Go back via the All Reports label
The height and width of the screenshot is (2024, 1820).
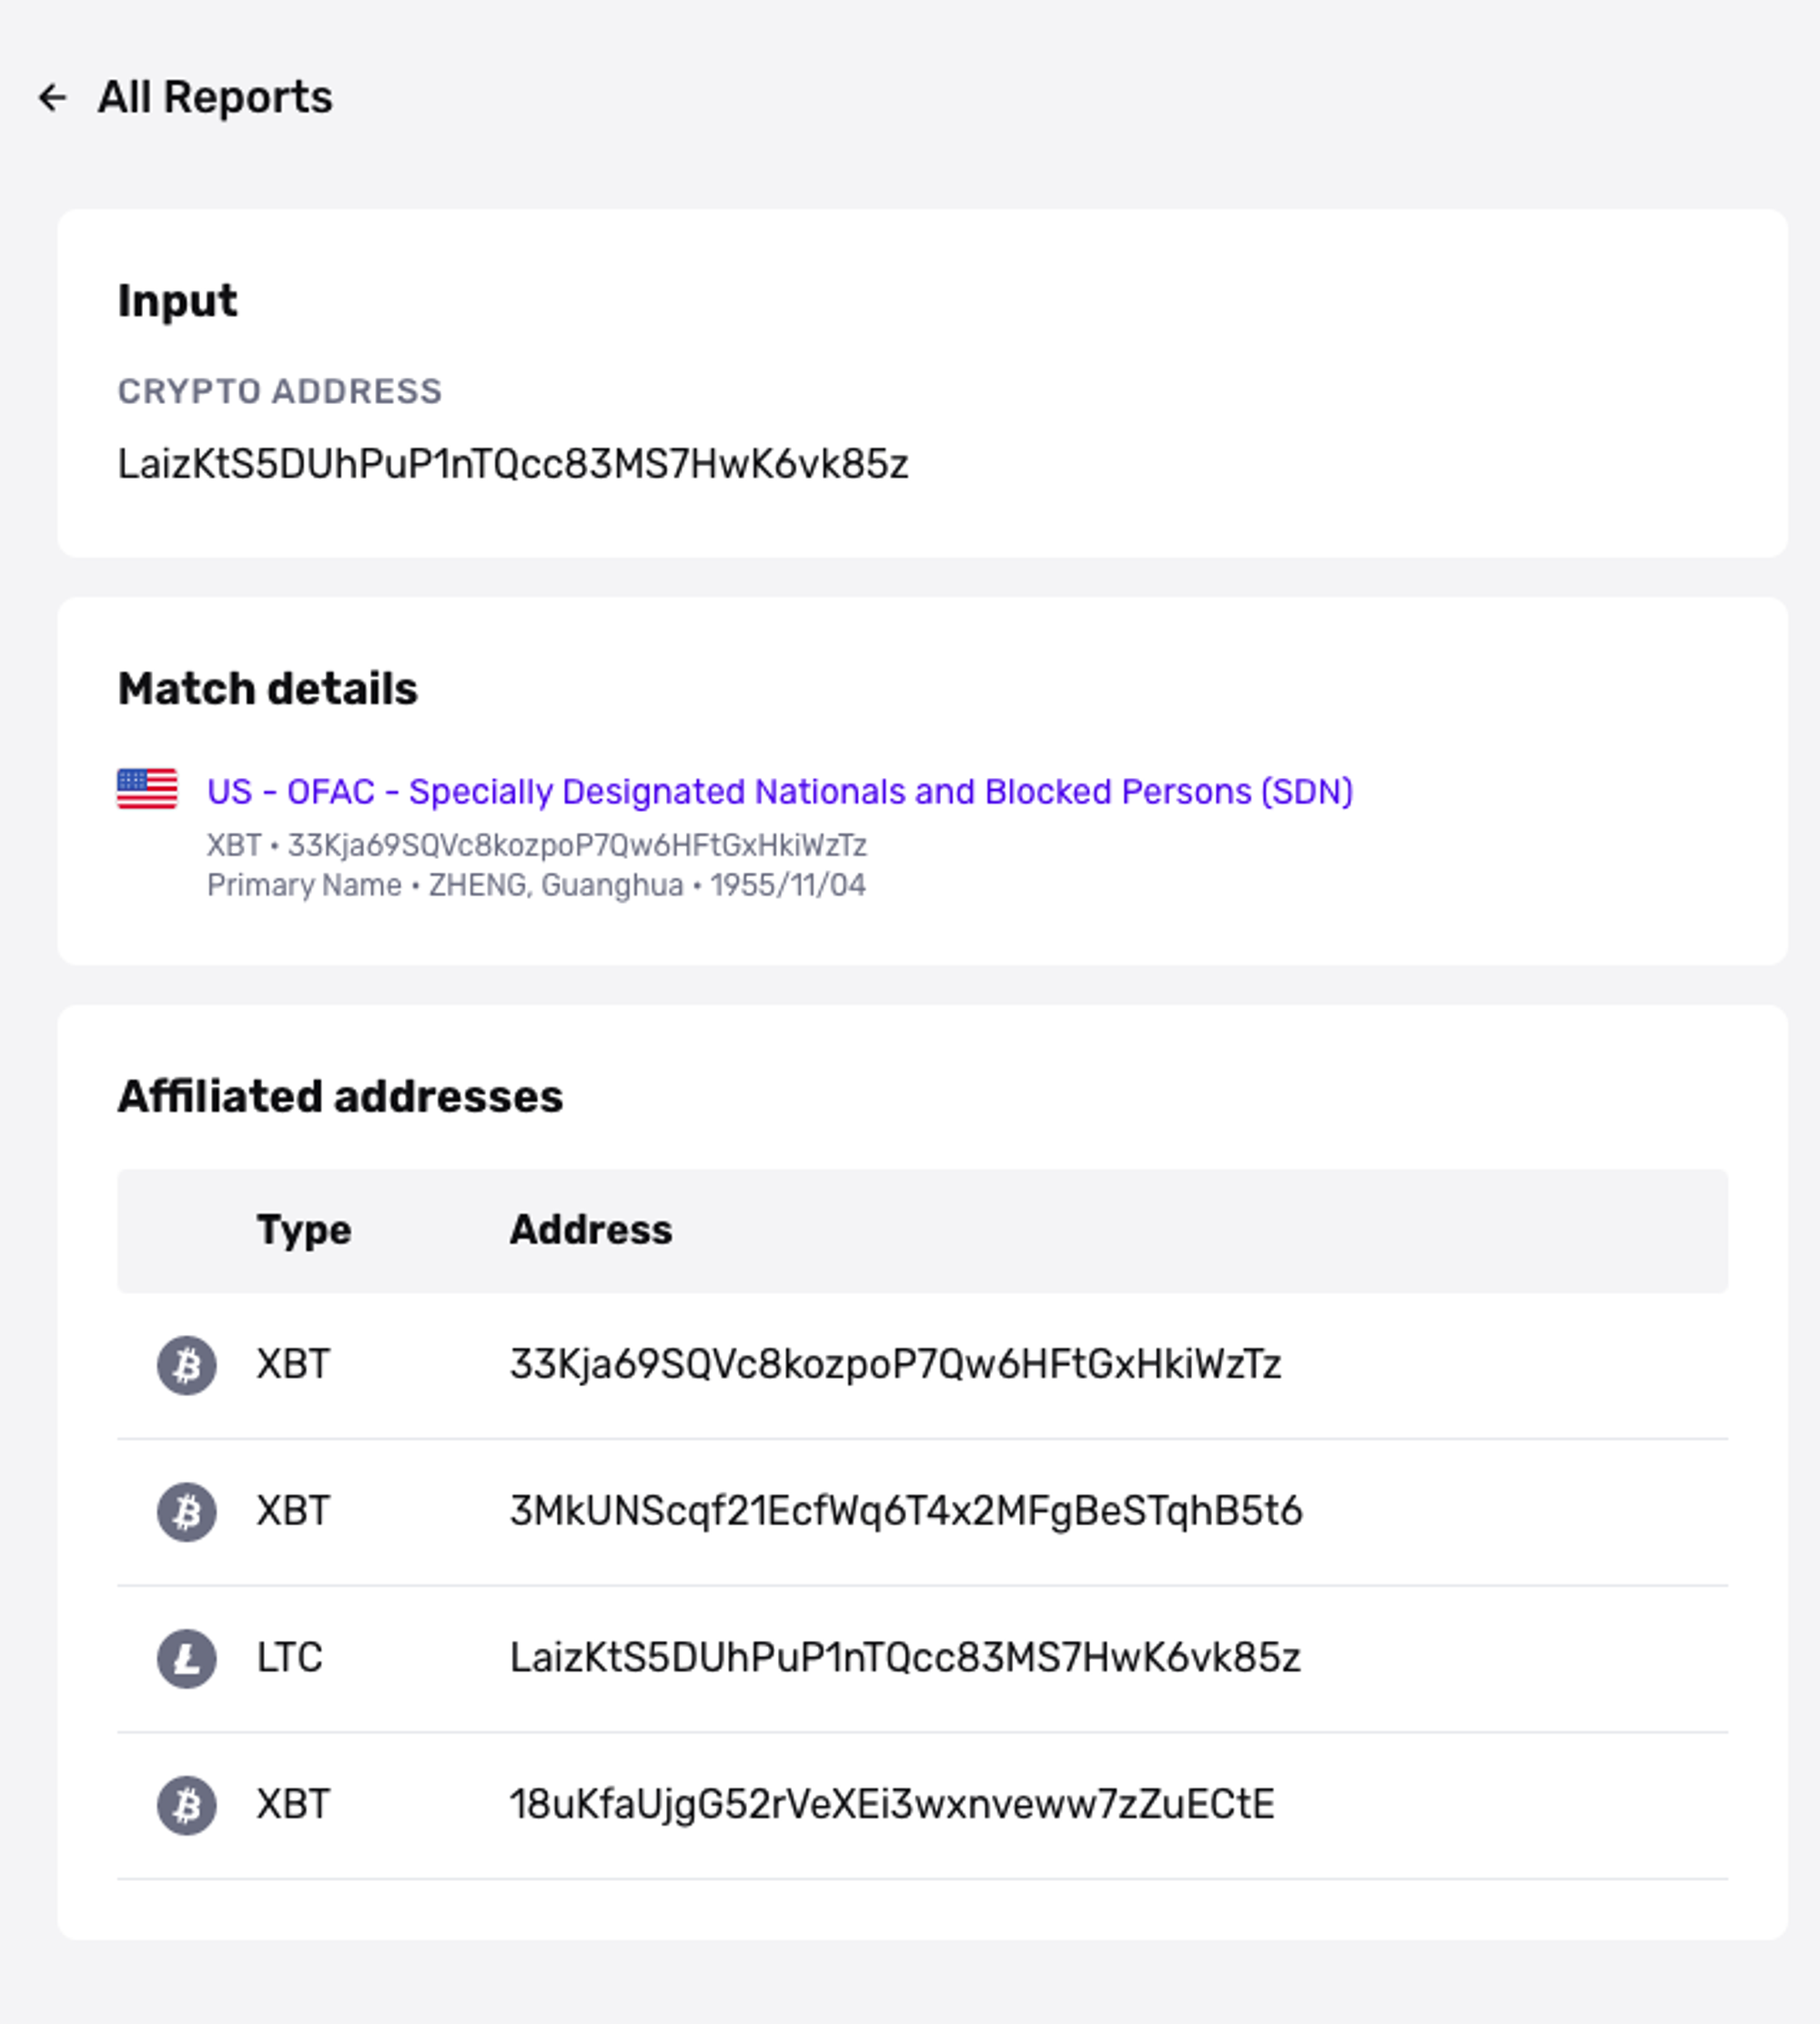click(x=215, y=98)
